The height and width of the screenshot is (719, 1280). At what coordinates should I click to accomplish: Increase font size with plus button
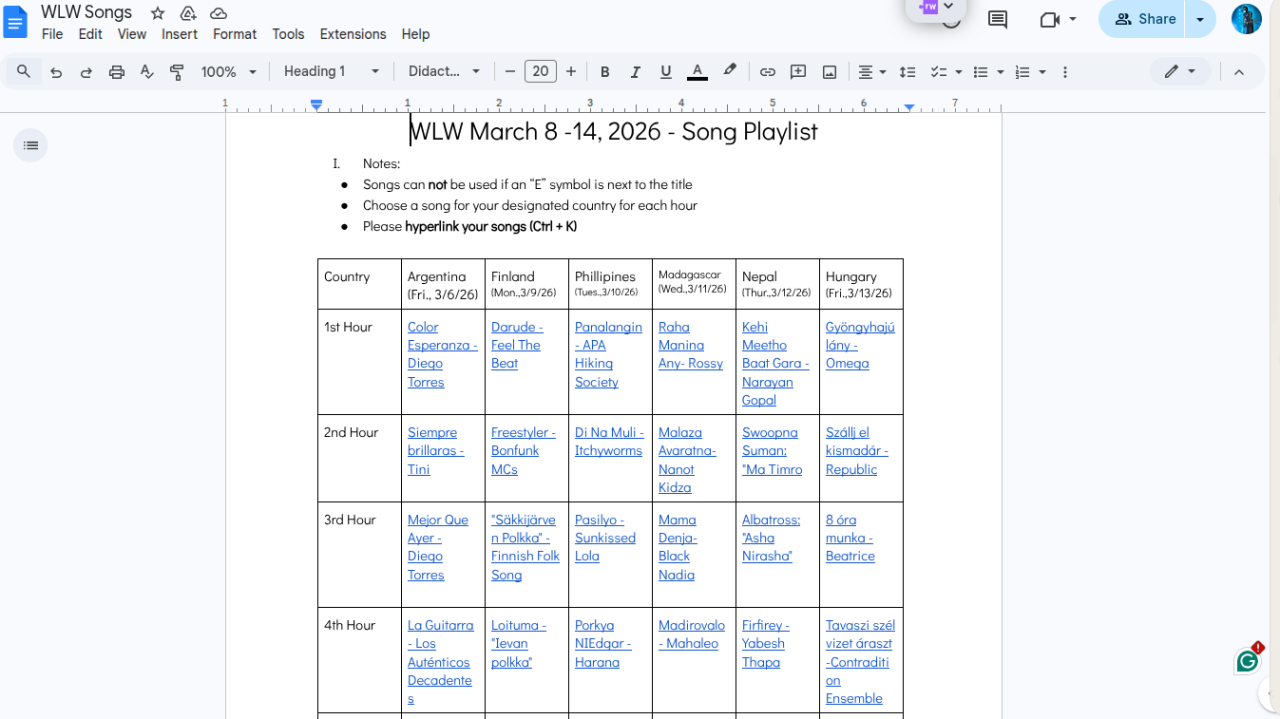571,72
